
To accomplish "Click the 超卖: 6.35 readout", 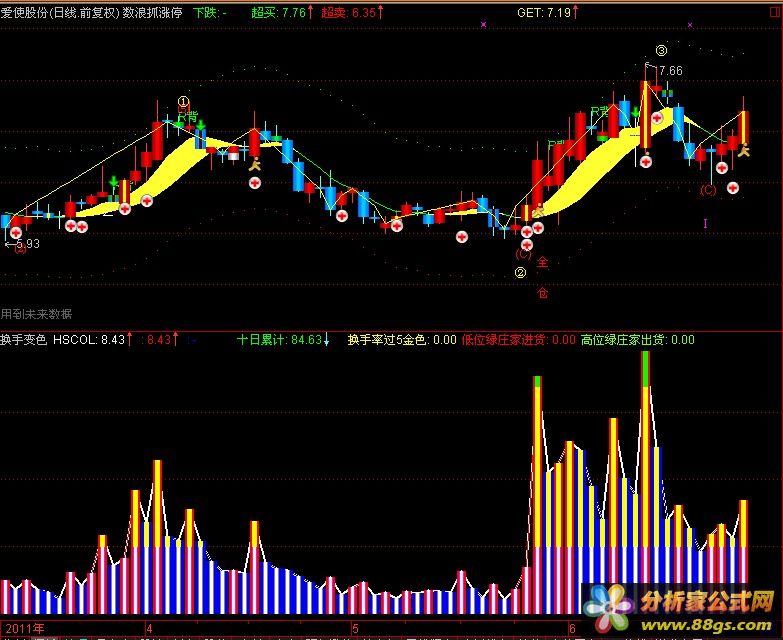I will (x=352, y=12).
